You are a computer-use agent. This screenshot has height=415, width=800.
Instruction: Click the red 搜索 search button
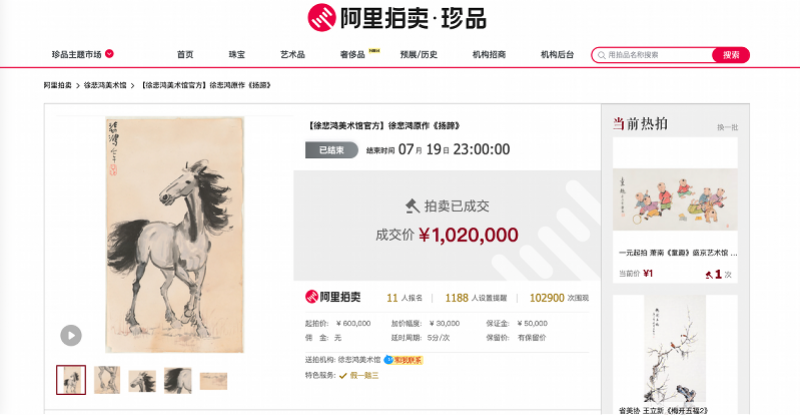pos(731,55)
